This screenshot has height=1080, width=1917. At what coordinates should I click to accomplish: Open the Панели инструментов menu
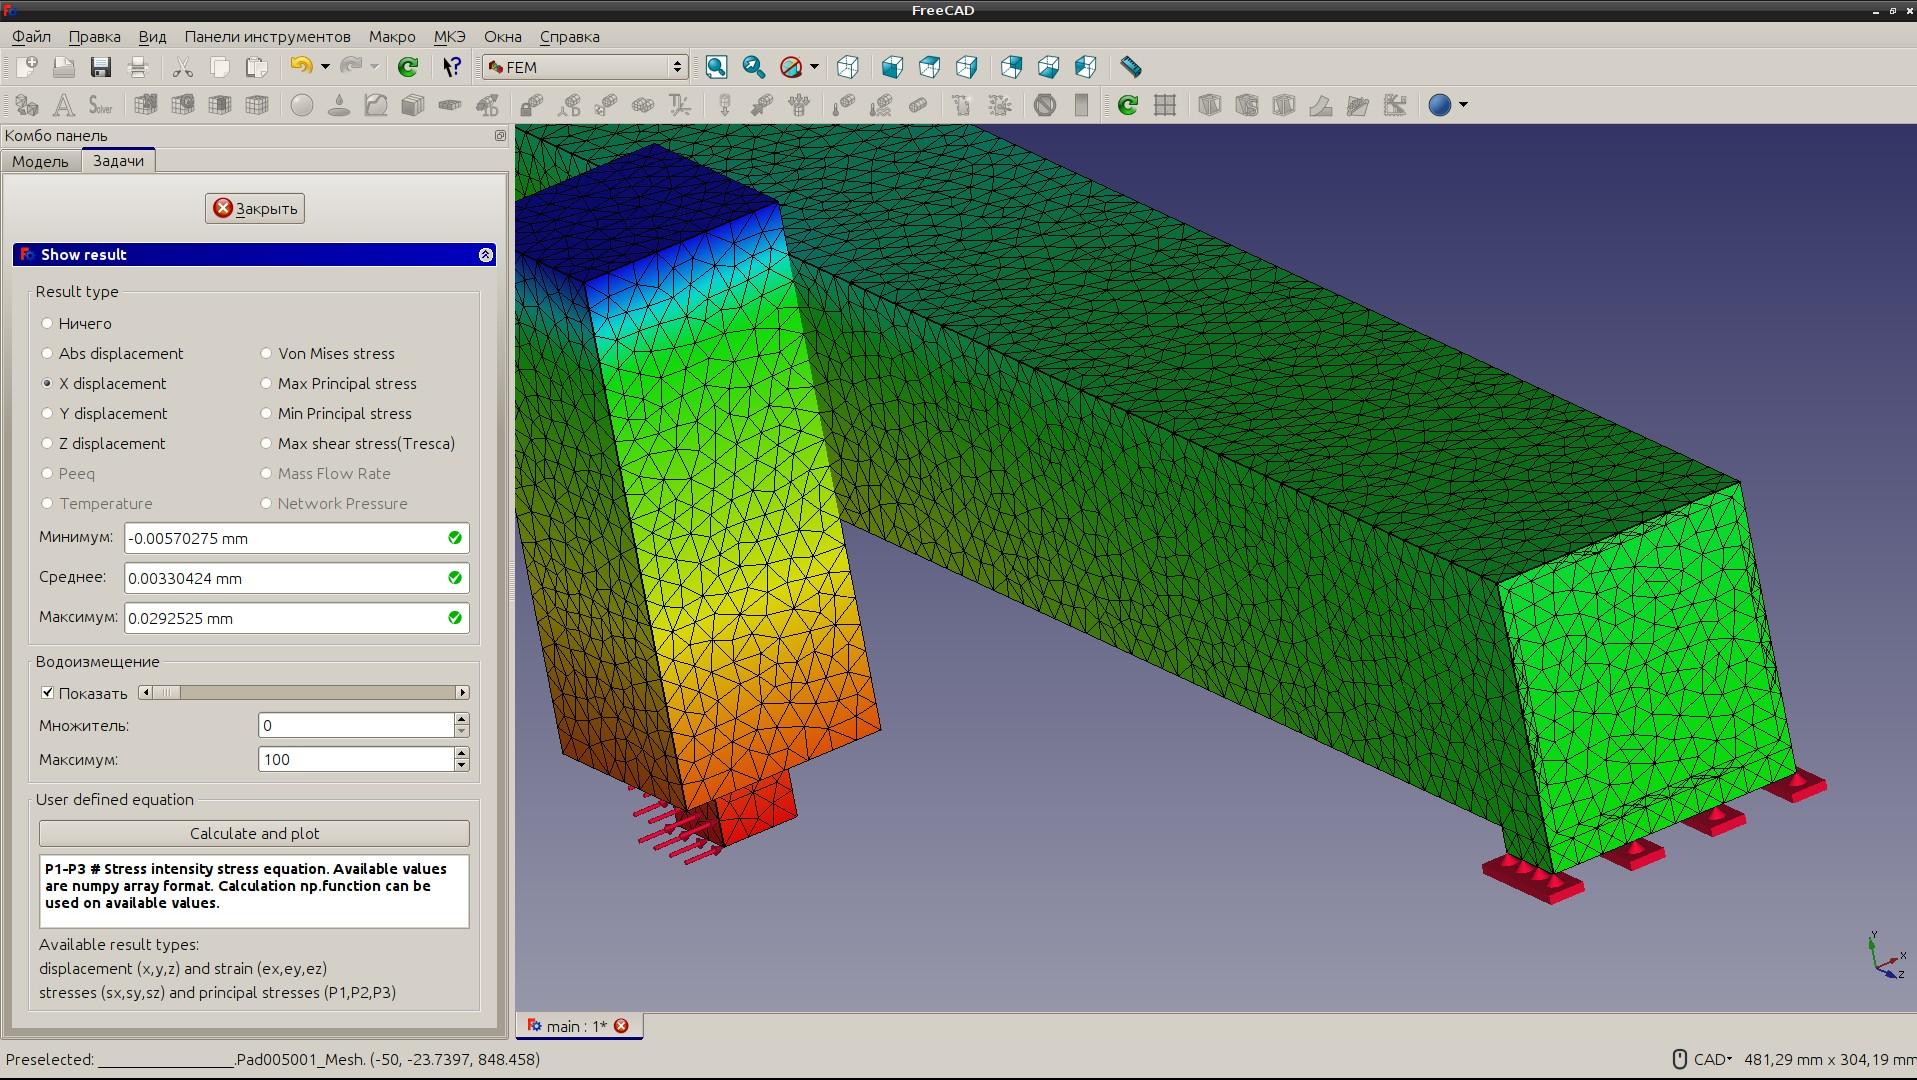click(x=267, y=37)
